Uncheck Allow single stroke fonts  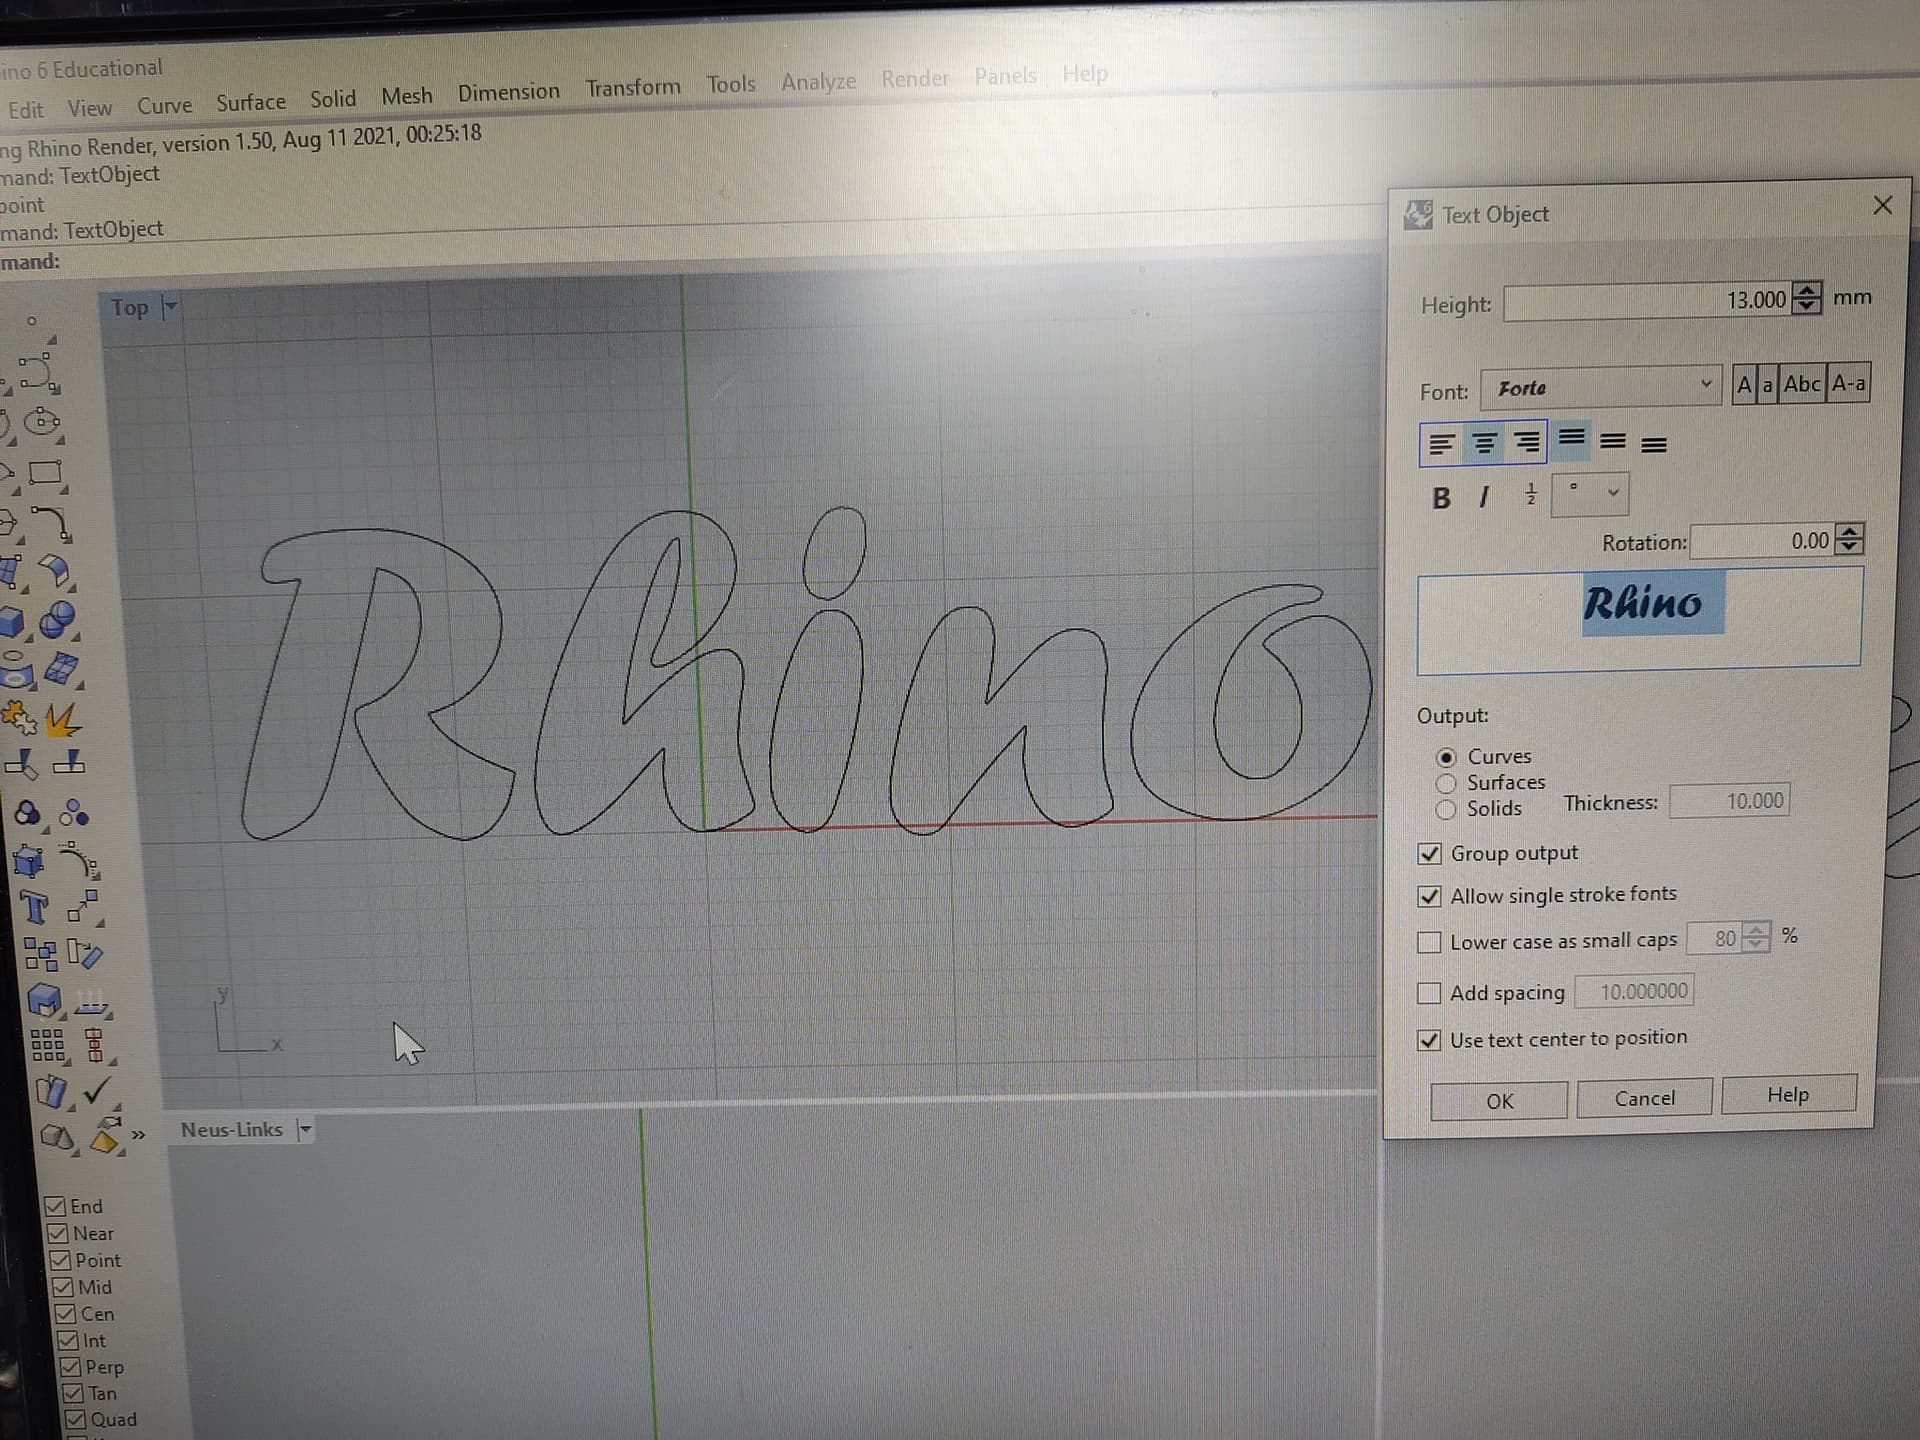[x=1430, y=897]
